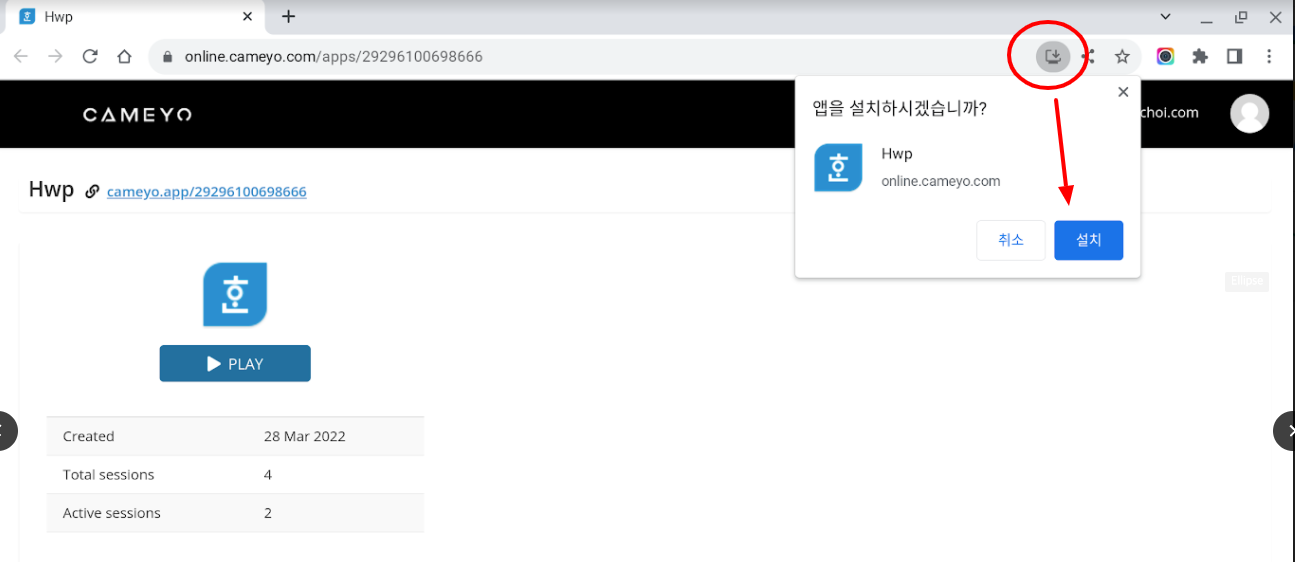The image size is (1295, 562).
Task: Click the previous slide arrow at left edge
Action: [x=6, y=431]
